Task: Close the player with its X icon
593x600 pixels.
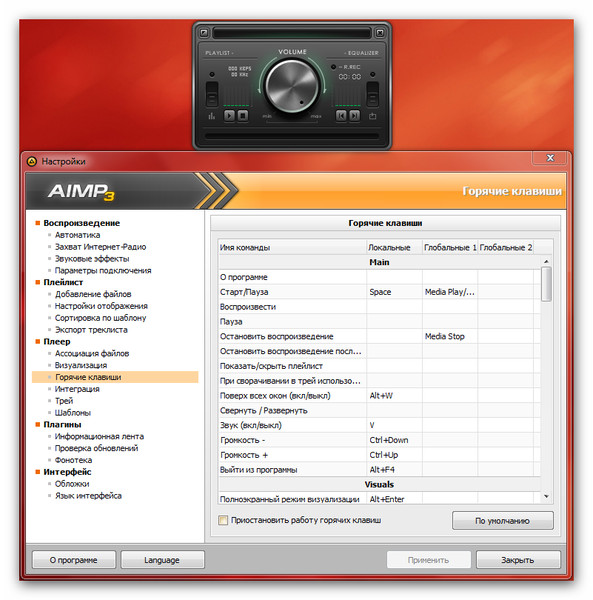Action: 380,33
